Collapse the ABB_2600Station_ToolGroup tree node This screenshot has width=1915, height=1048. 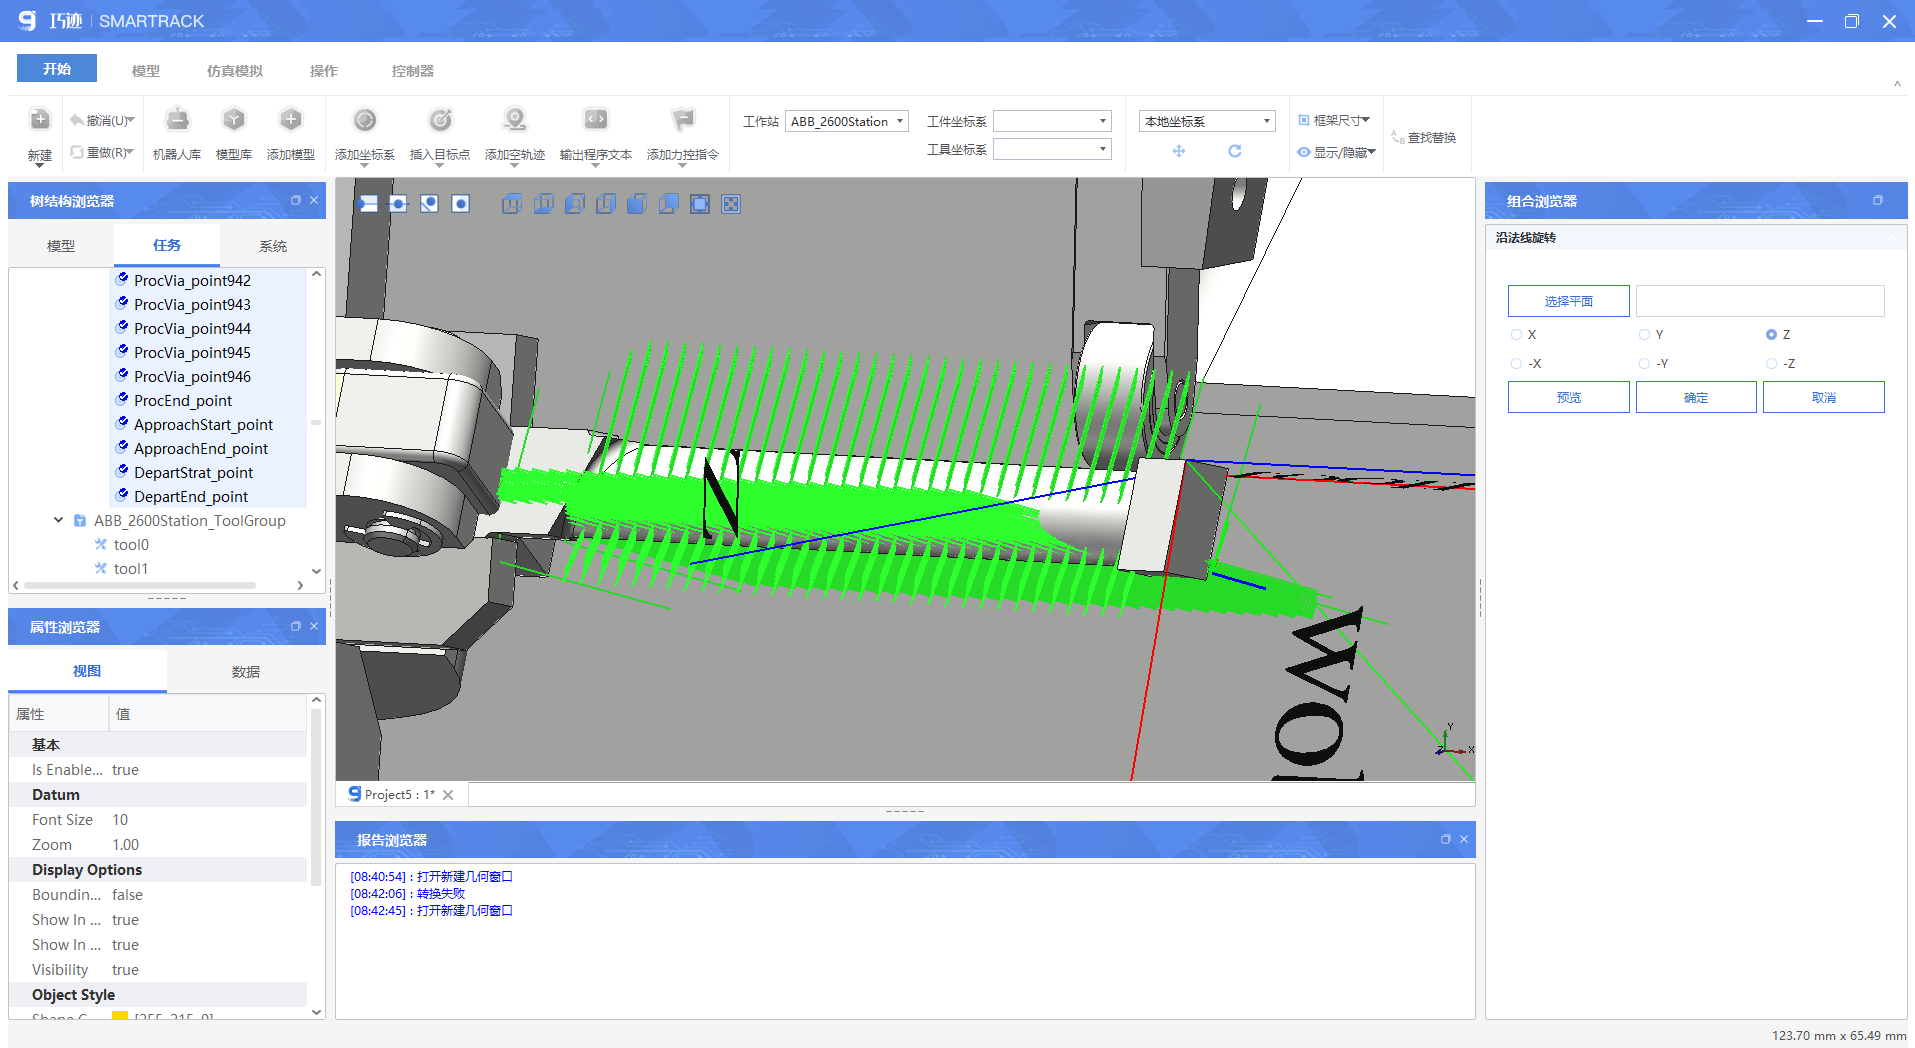click(58, 520)
